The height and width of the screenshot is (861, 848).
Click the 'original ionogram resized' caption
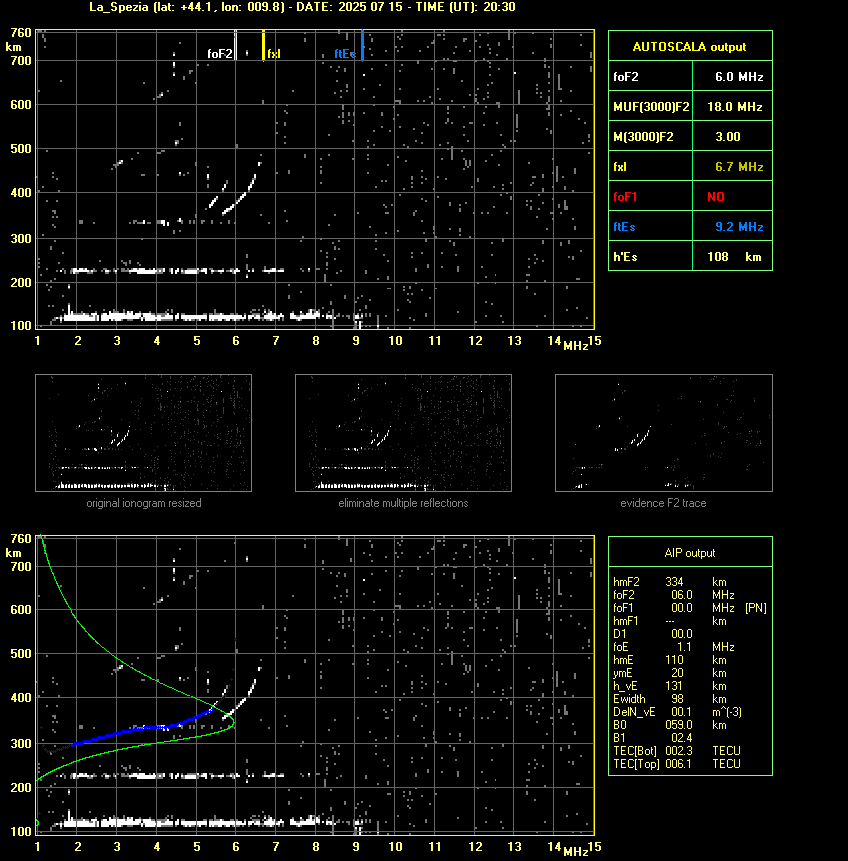tap(144, 503)
